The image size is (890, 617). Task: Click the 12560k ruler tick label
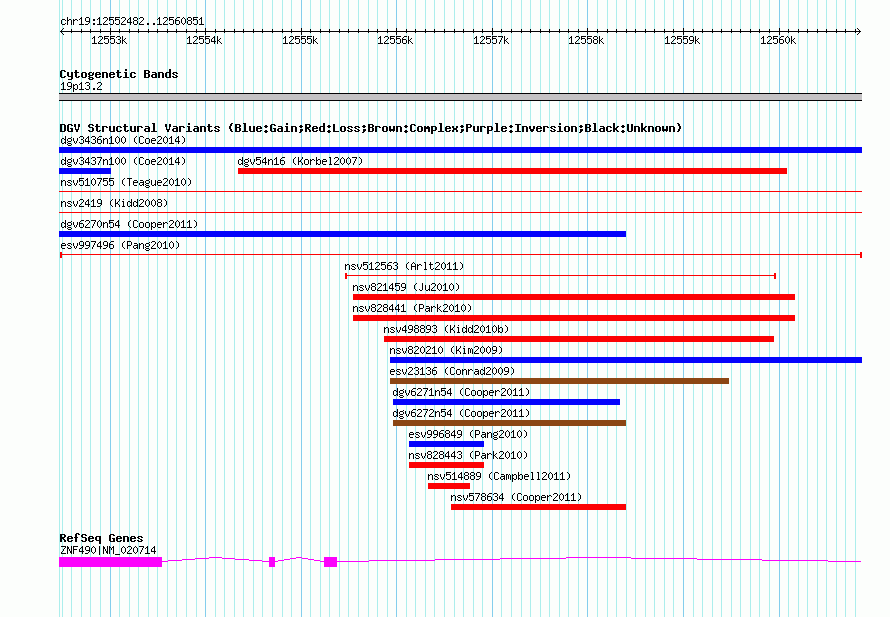778,40
